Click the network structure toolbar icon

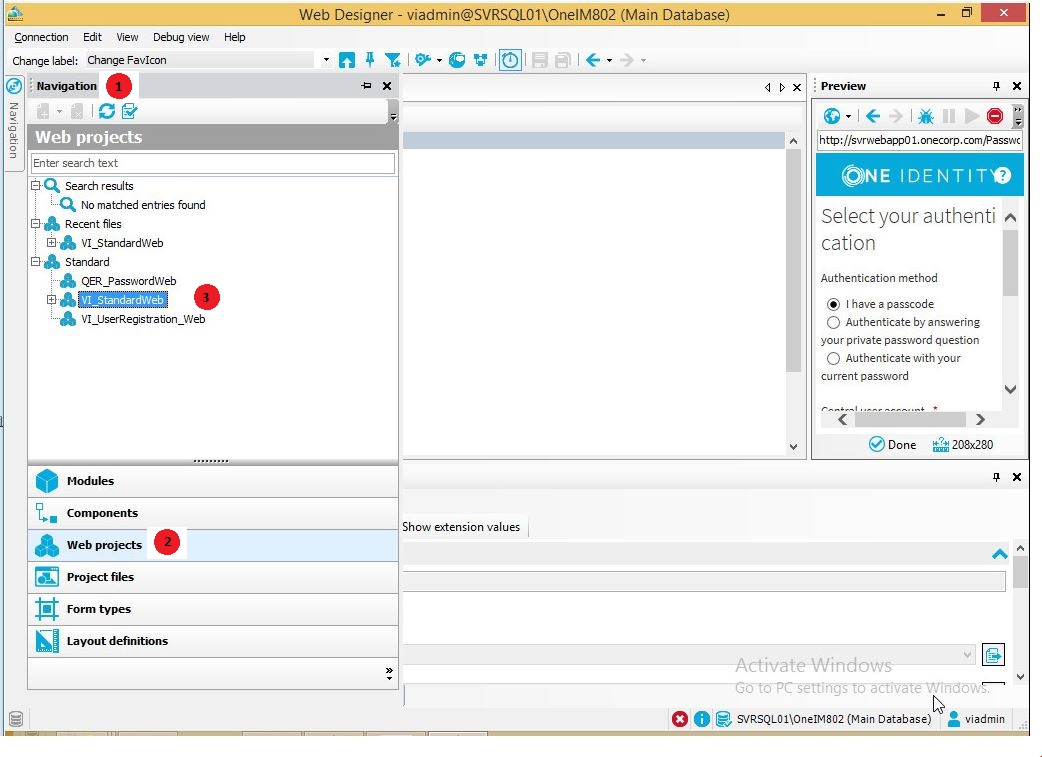coord(480,60)
